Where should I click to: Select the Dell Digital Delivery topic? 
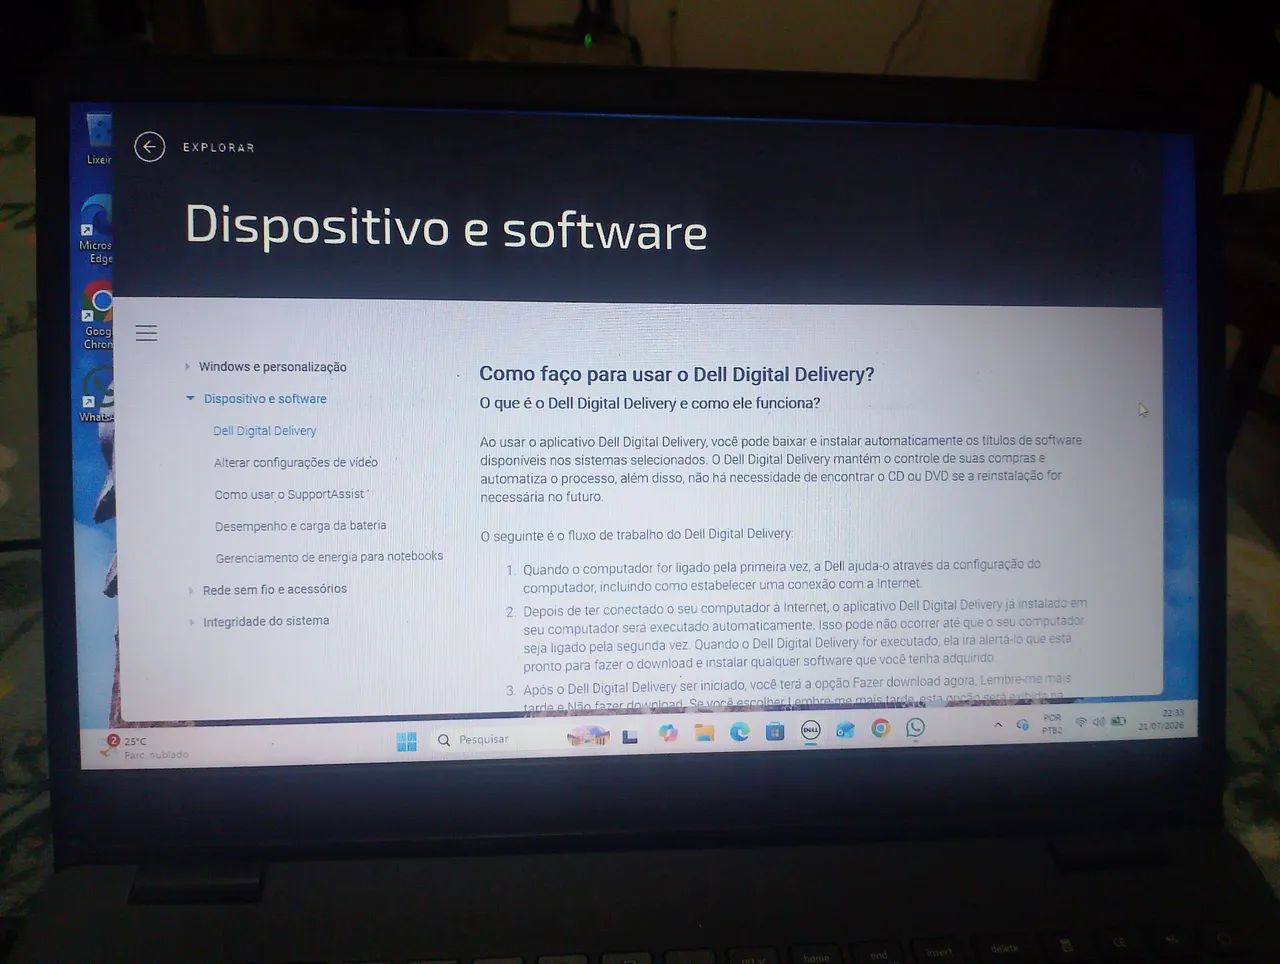(264, 431)
